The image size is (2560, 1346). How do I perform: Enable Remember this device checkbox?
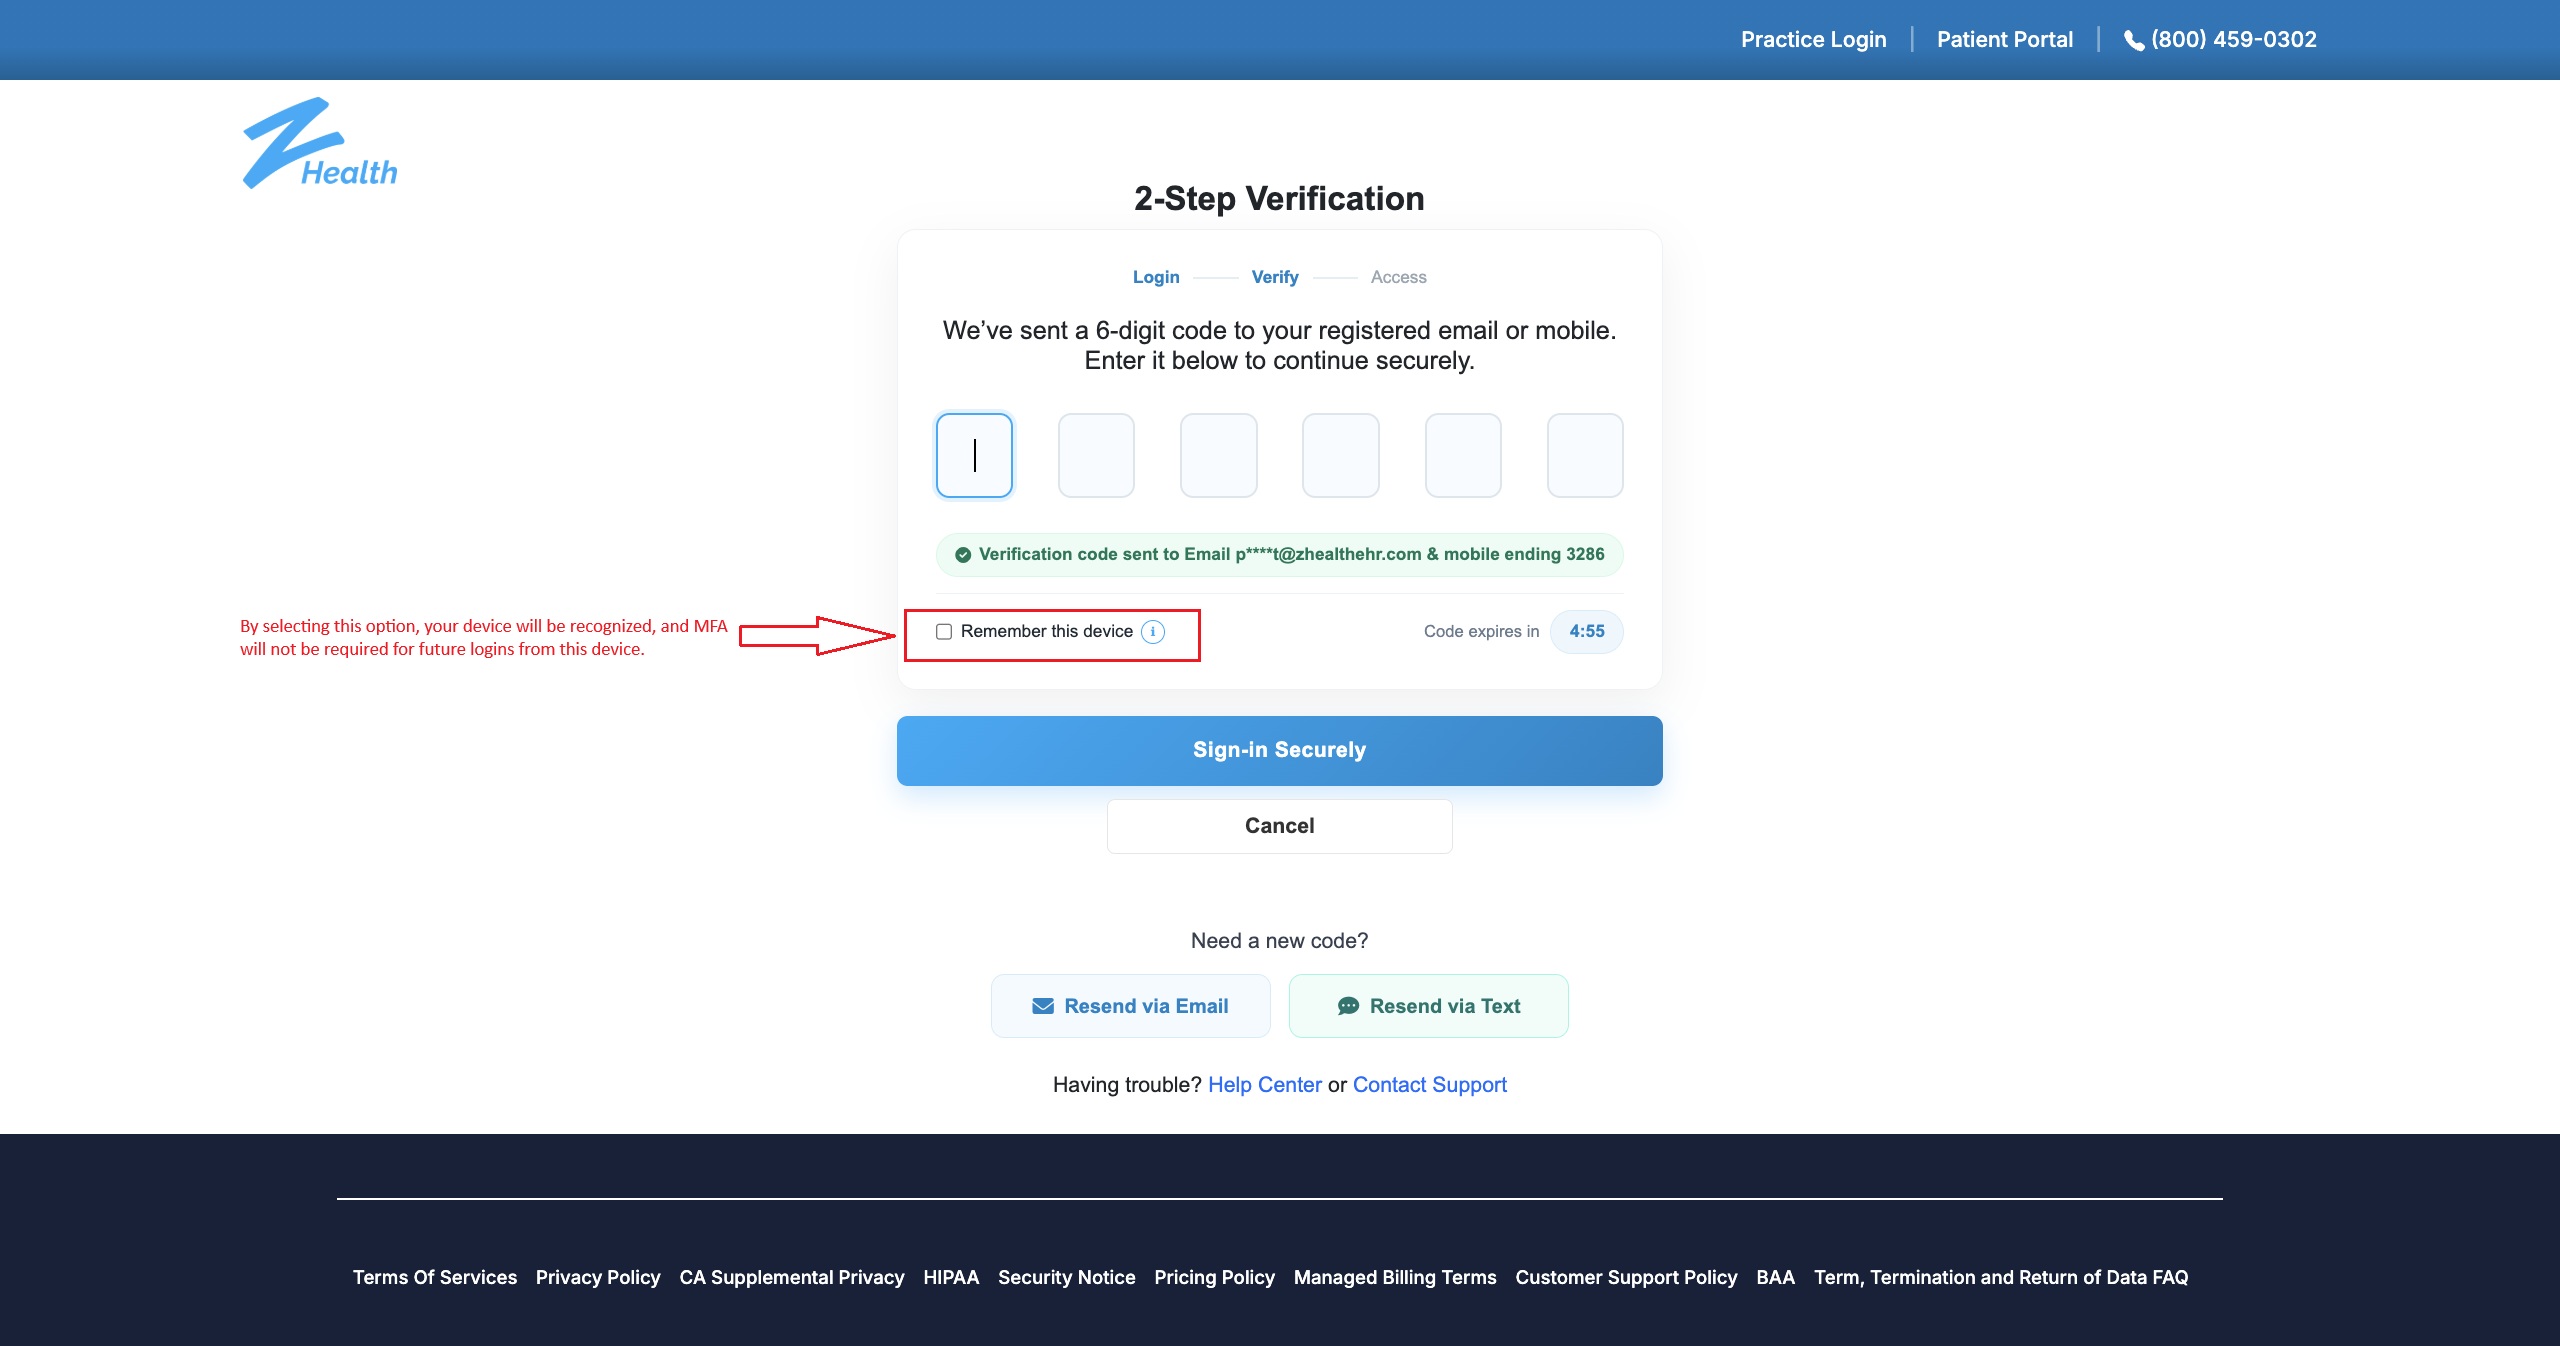[x=944, y=632]
